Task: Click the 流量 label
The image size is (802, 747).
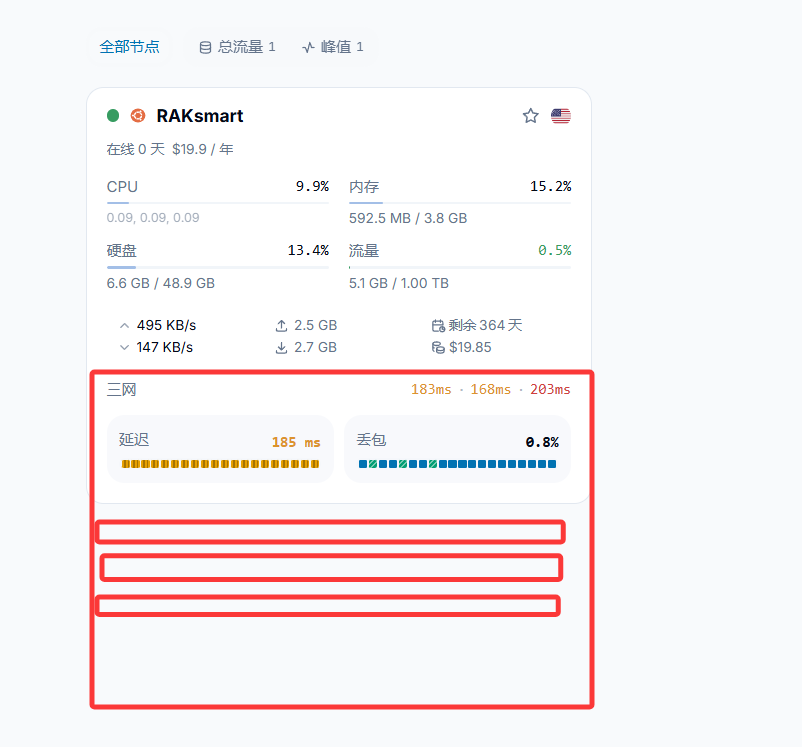Action: (364, 251)
